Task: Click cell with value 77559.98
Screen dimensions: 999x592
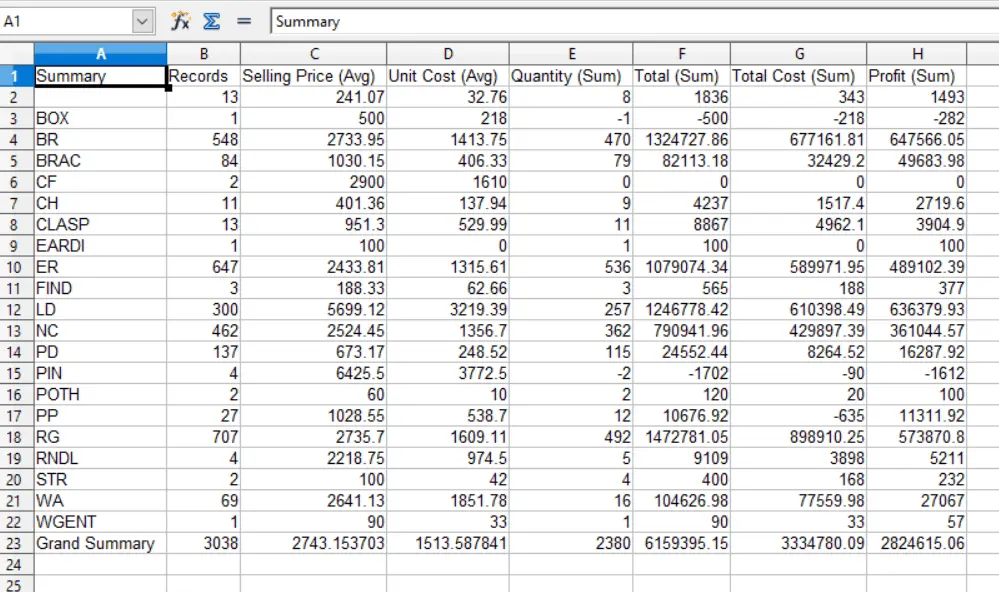Action: 798,501
